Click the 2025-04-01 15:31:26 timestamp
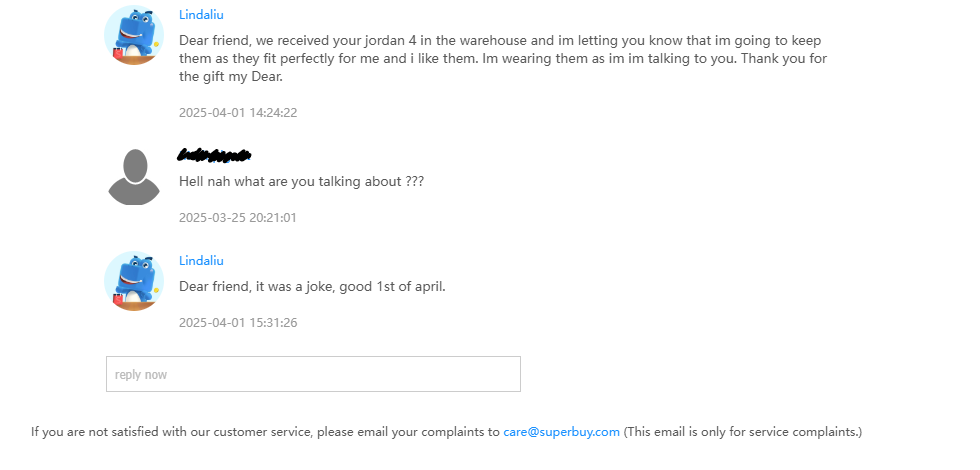Screen dimensions: 980x470 coord(238,323)
